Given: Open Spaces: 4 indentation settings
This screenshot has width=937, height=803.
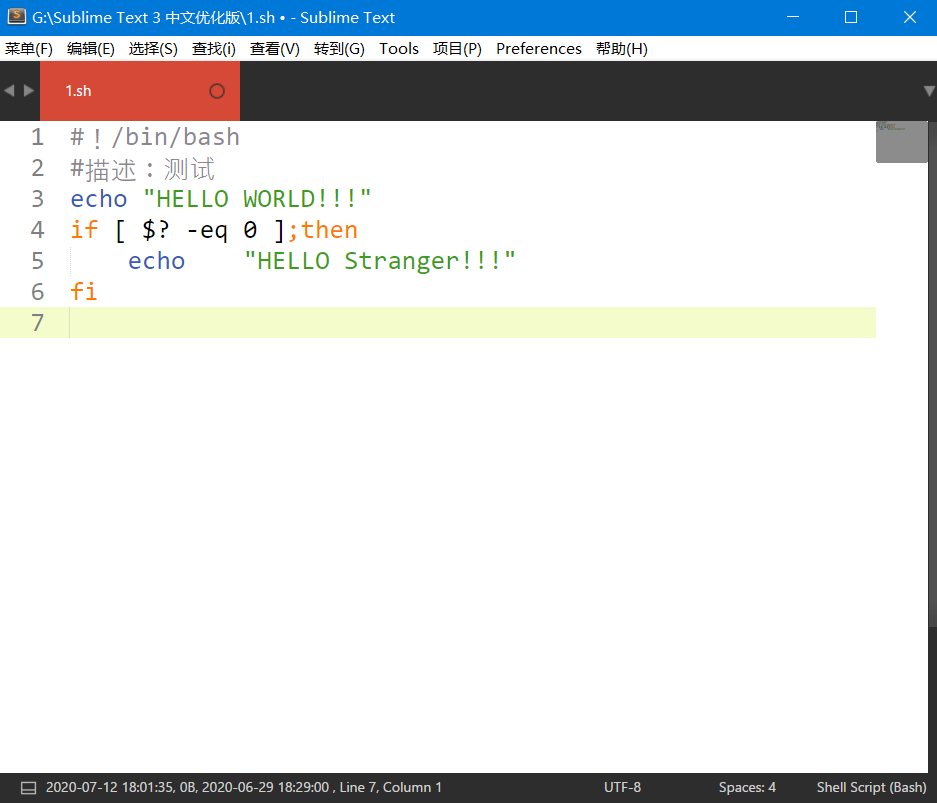Looking at the screenshot, I should (747, 787).
